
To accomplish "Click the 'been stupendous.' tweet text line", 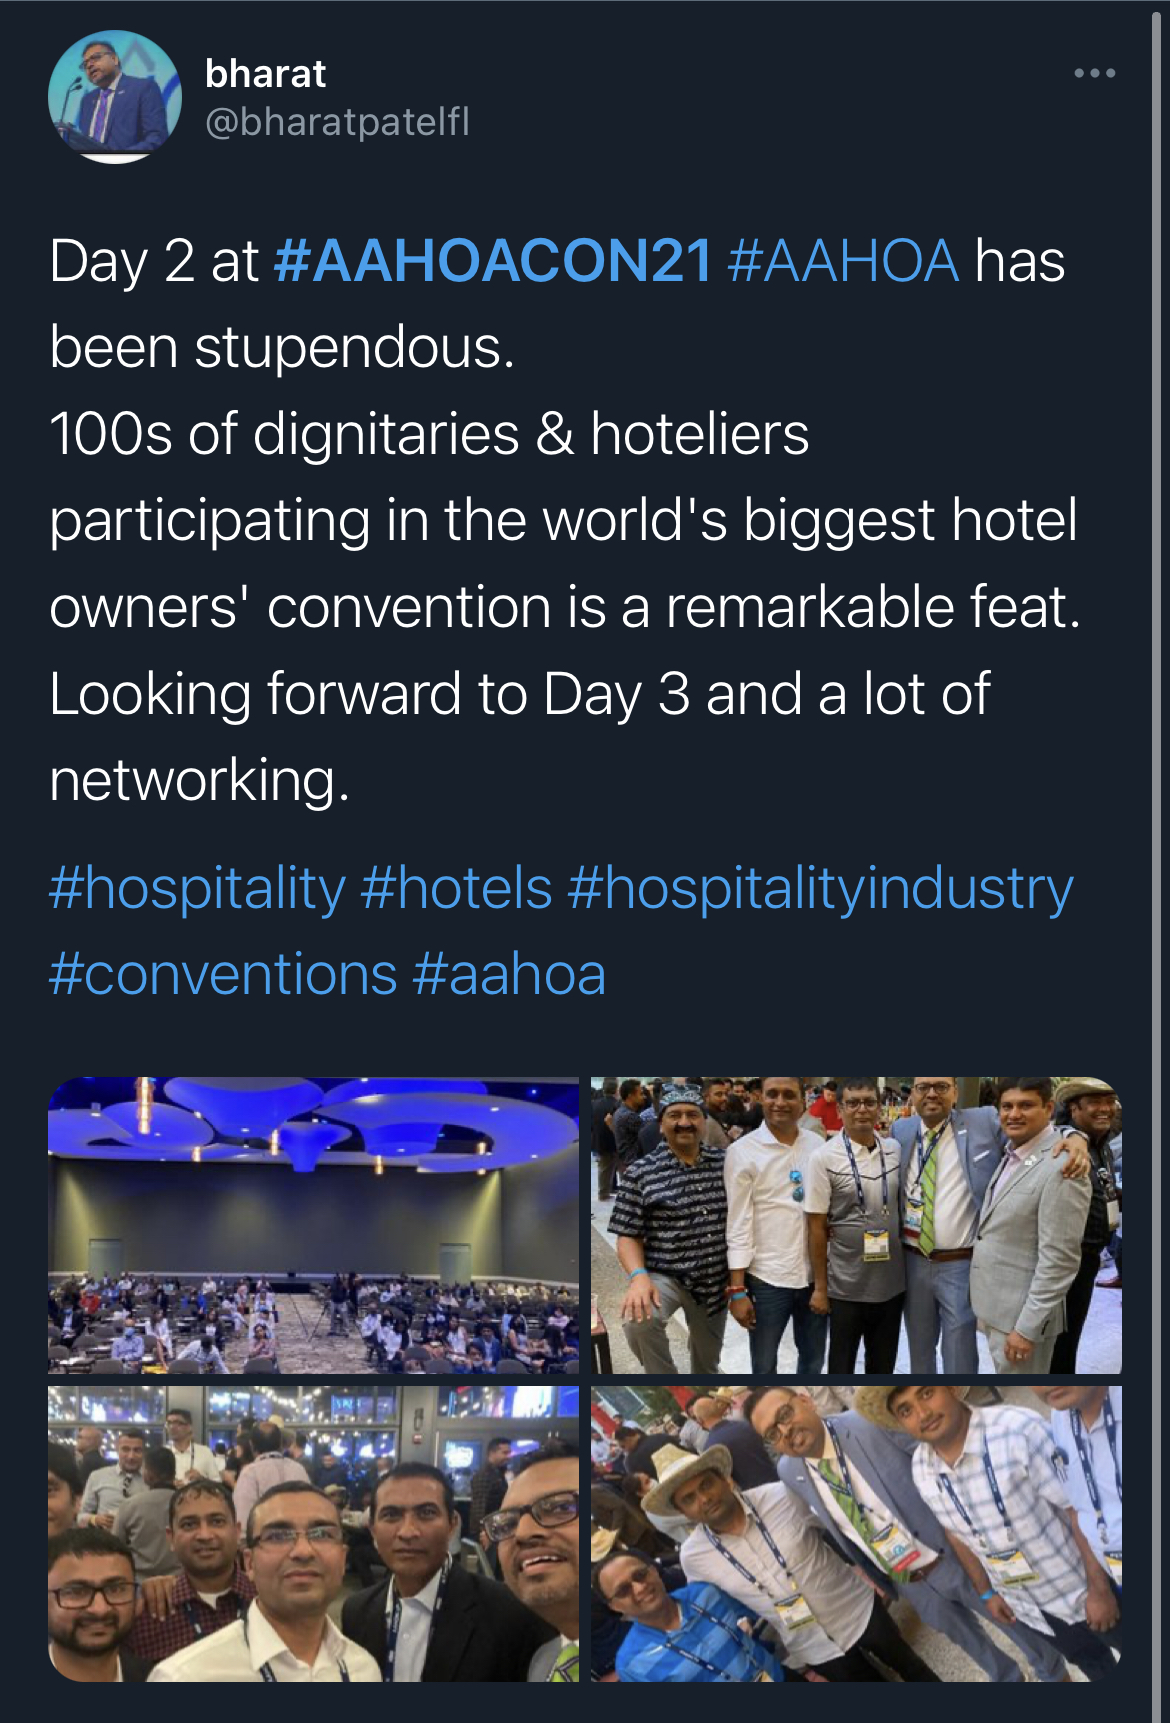I will click(x=282, y=348).
